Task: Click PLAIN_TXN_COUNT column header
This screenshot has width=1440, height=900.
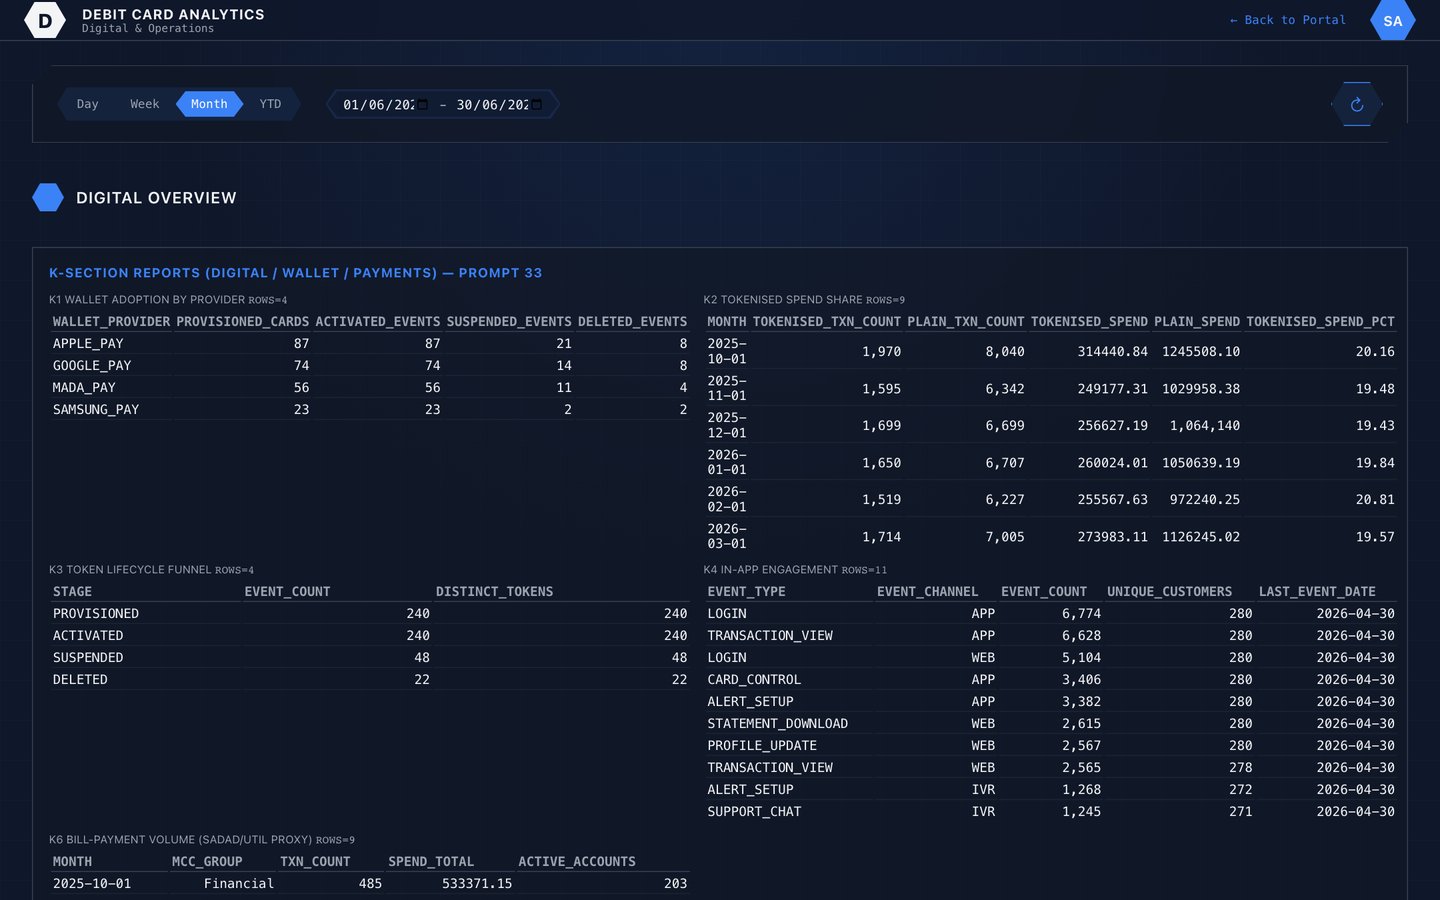Action: click(966, 322)
